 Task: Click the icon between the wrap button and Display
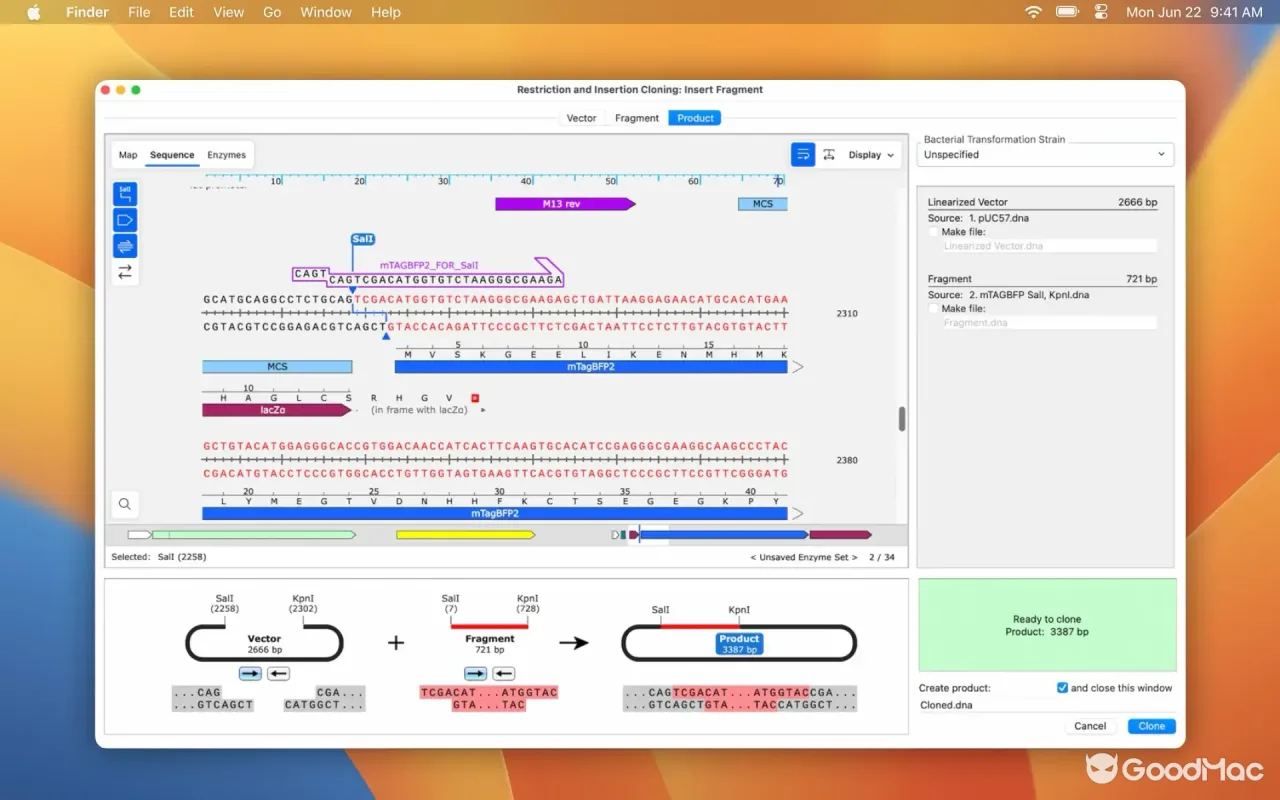coord(829,155)
